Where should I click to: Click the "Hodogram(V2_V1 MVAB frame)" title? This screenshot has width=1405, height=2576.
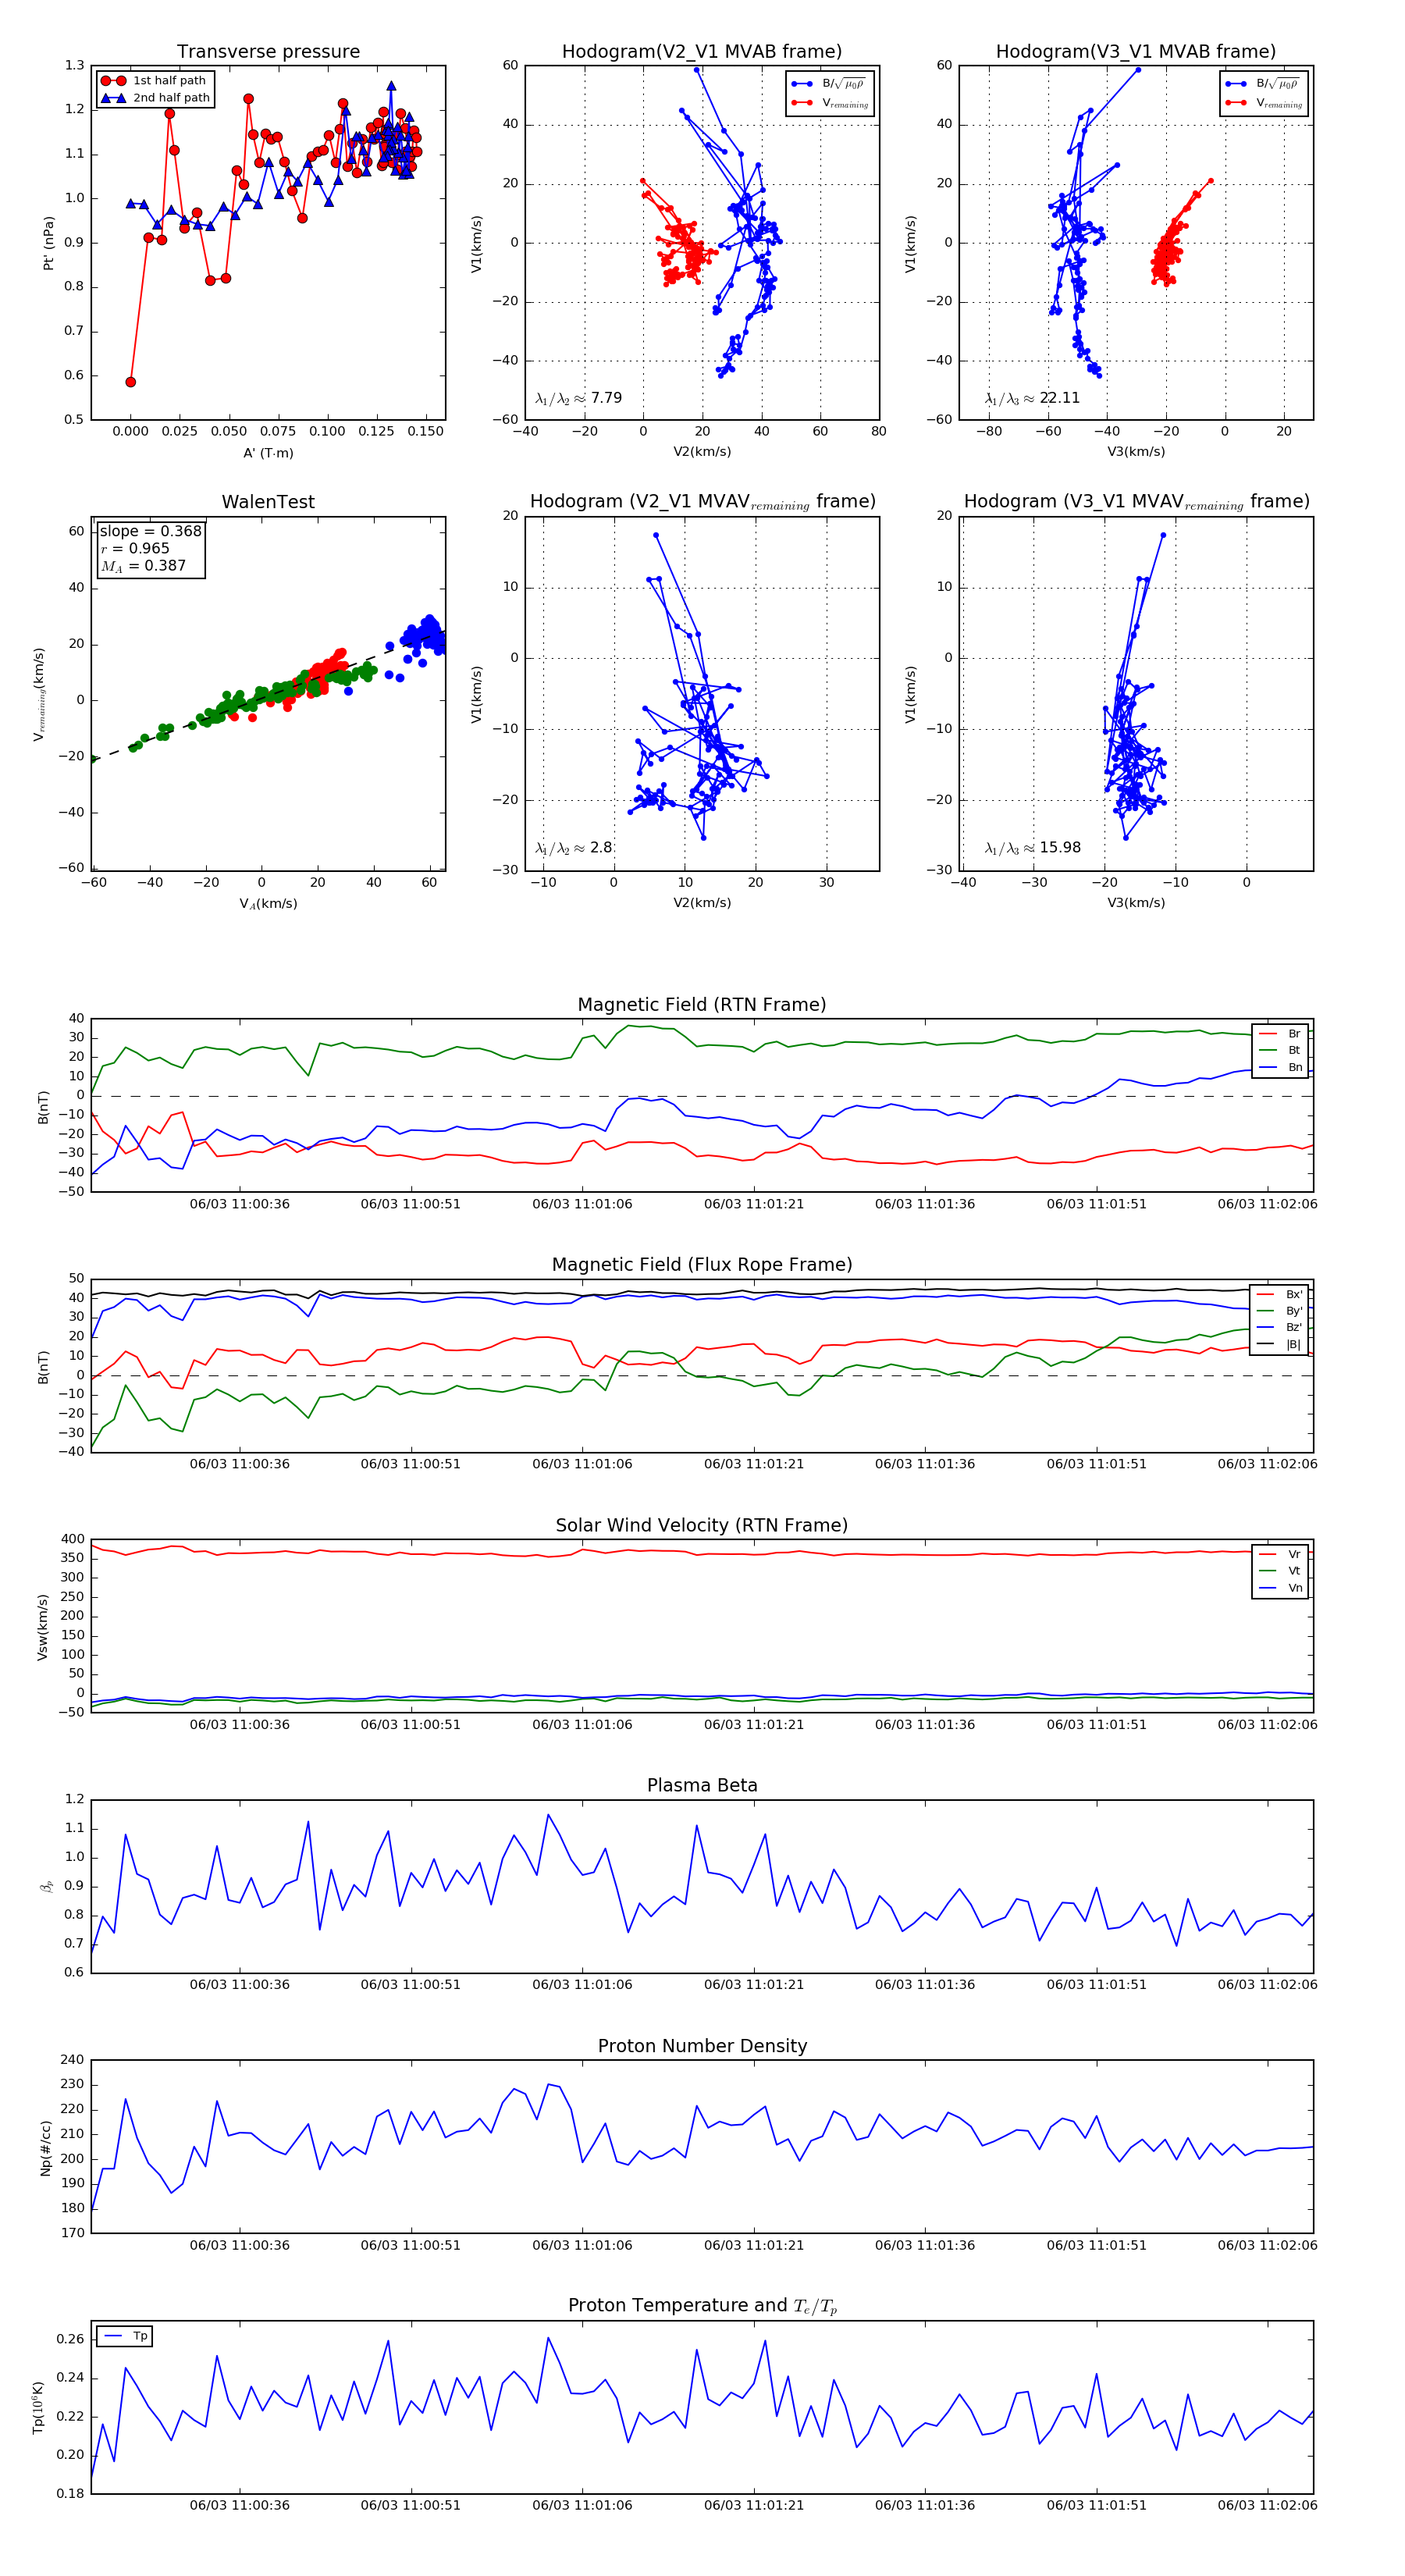[x=702, y=52]
